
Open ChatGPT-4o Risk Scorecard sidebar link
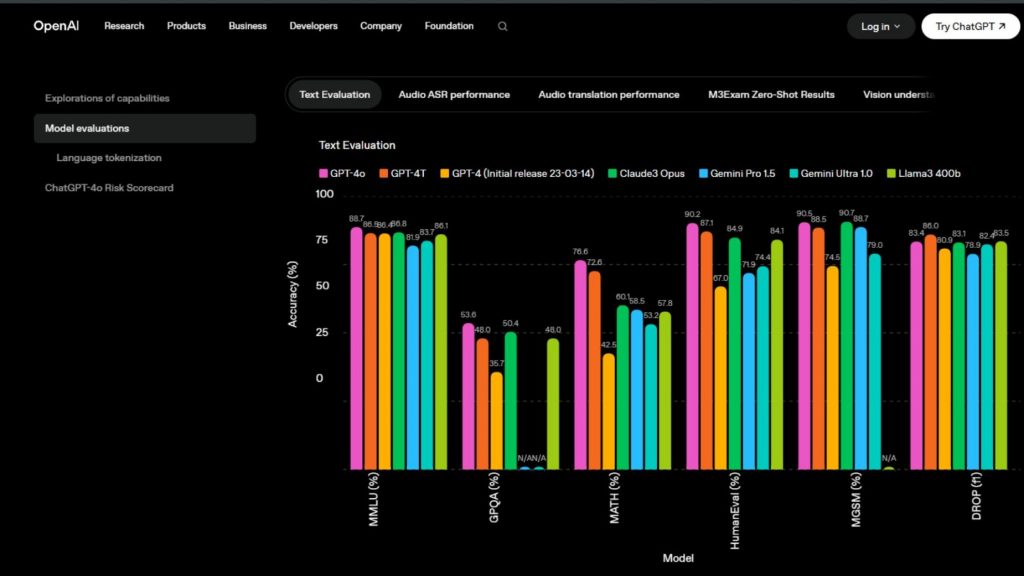coord(109,188)
